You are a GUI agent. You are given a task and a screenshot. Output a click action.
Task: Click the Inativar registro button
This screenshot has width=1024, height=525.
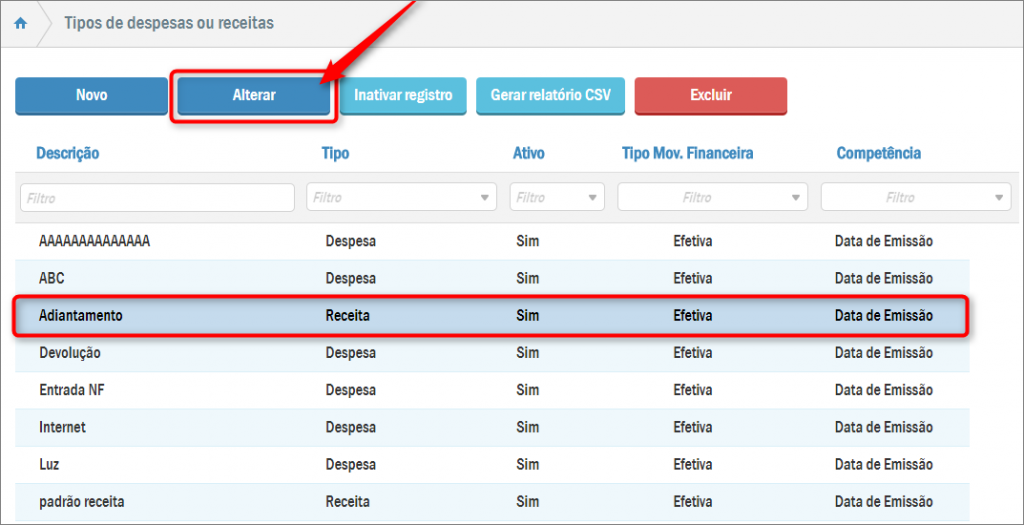[403, 96]
